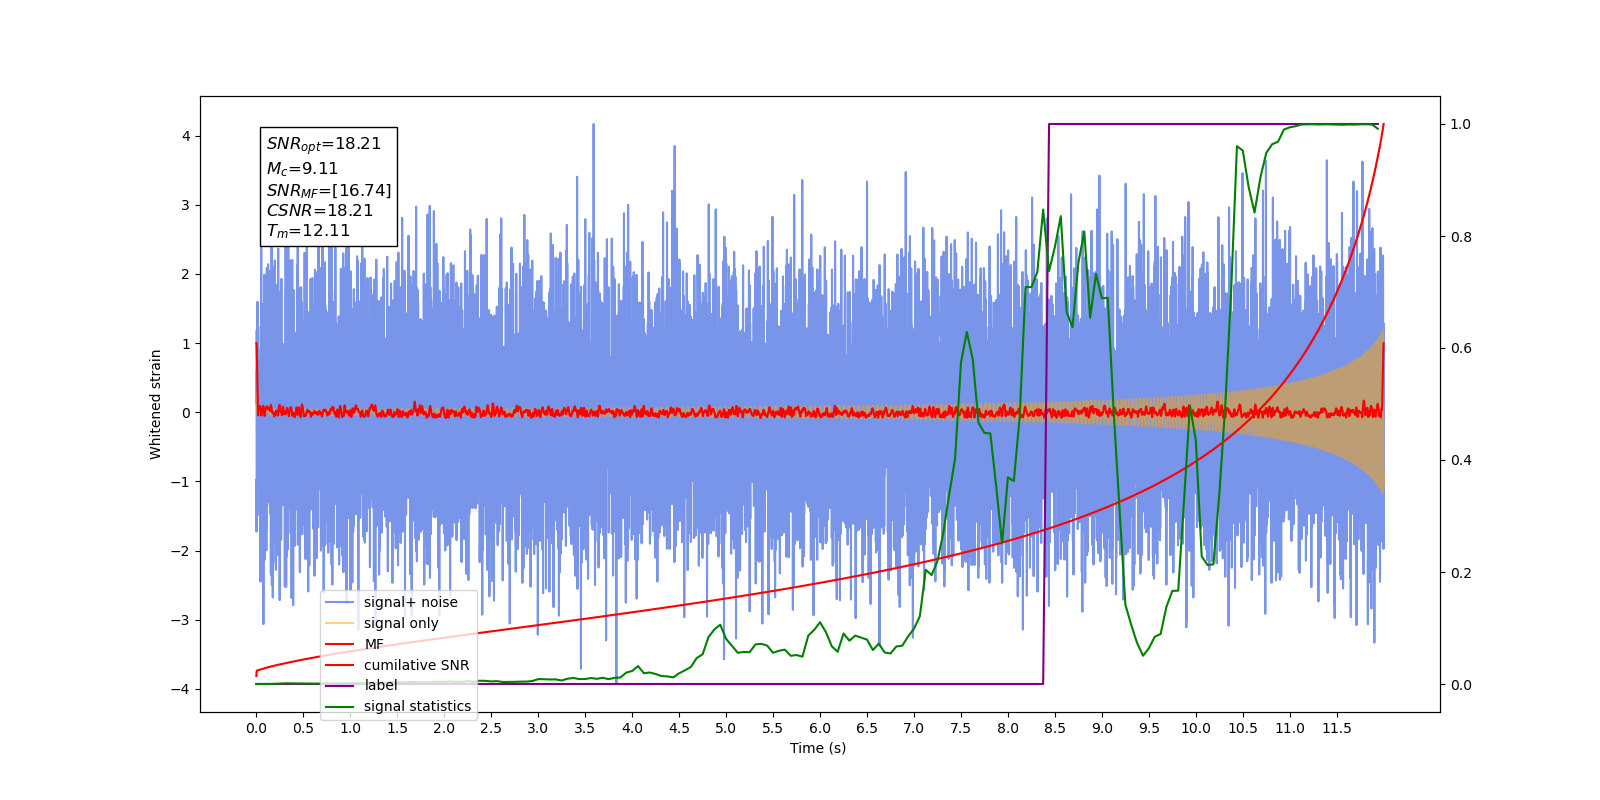This screenshot has height=800, width=1600.
Task: Click the 'Time (s)' x-axis label
Action: coord(818,748)
